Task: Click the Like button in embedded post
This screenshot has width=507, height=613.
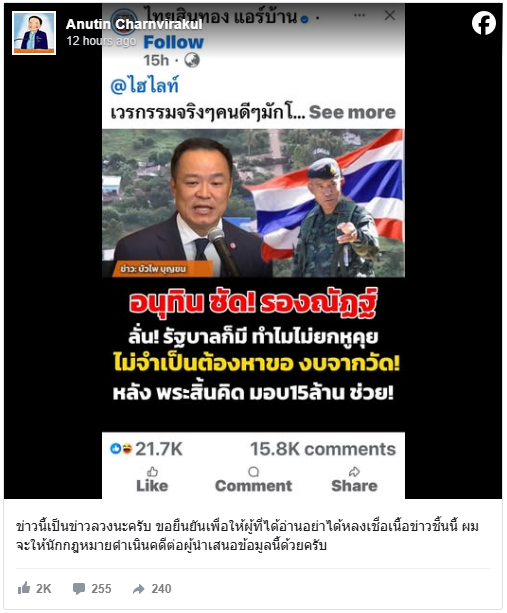Action: [152, 479]
